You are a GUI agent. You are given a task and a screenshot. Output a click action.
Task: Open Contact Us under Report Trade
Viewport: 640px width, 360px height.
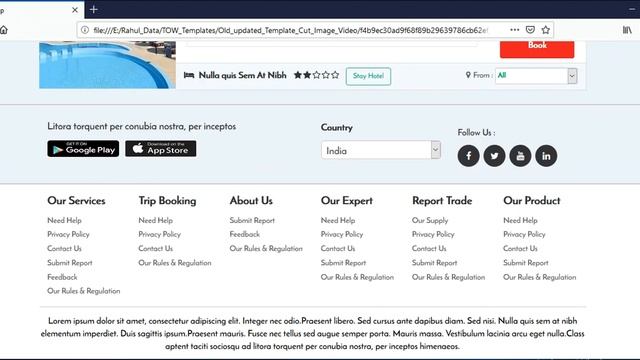coord(429,248)
